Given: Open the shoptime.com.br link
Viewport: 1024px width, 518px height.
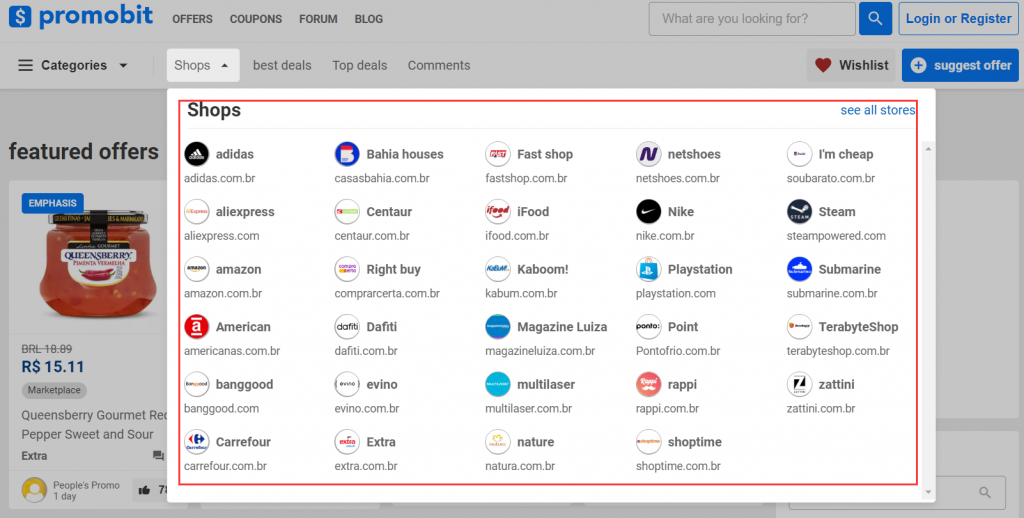Looking at the screenshot, I should coord(678,466).
